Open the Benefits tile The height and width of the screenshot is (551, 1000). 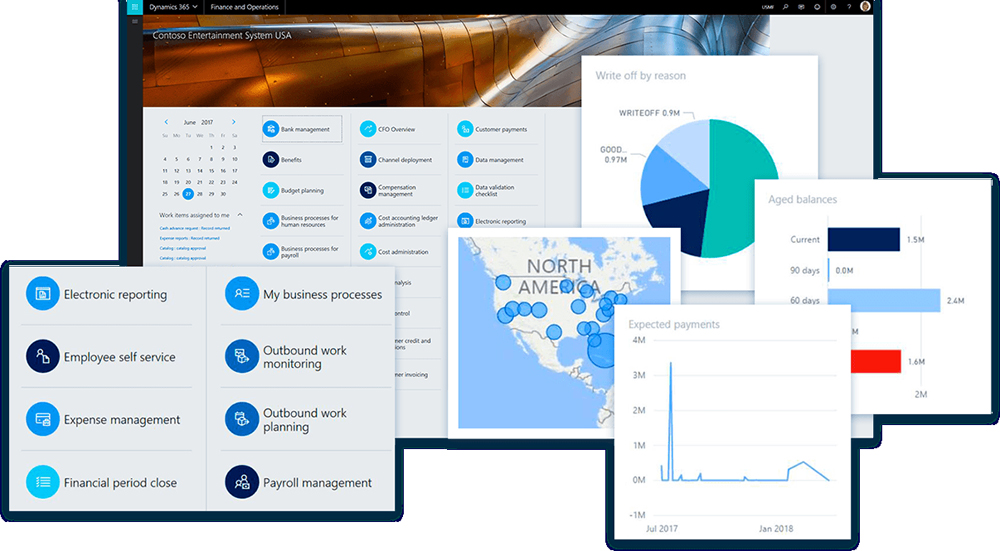coord(302,159)
